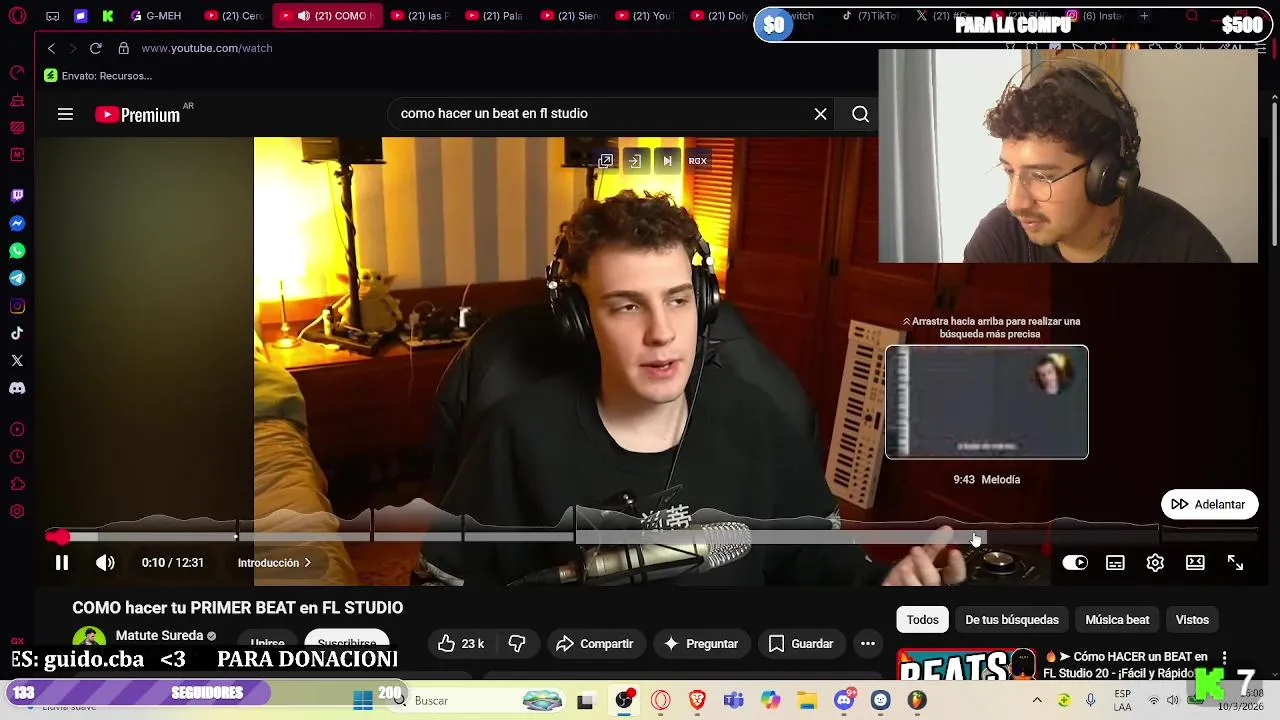Like the video with 23 k likes
This screenshot has width=1280, height=720.
(x=461, y=644)
